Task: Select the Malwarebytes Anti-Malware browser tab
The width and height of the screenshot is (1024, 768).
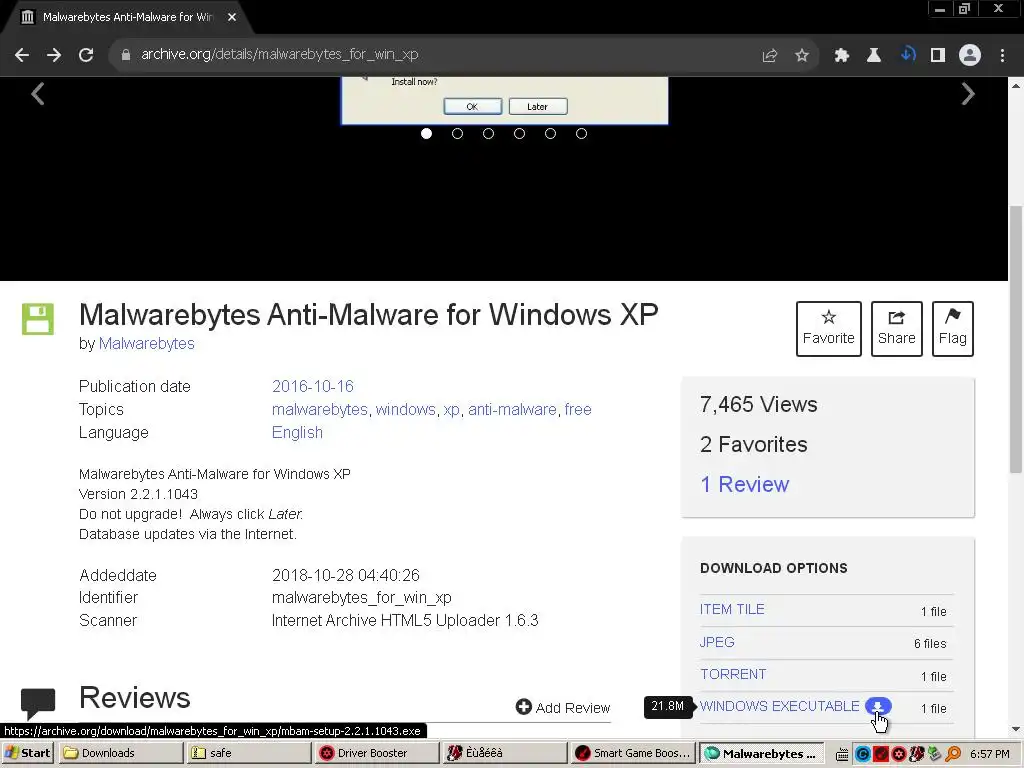Action: [128, 18]
